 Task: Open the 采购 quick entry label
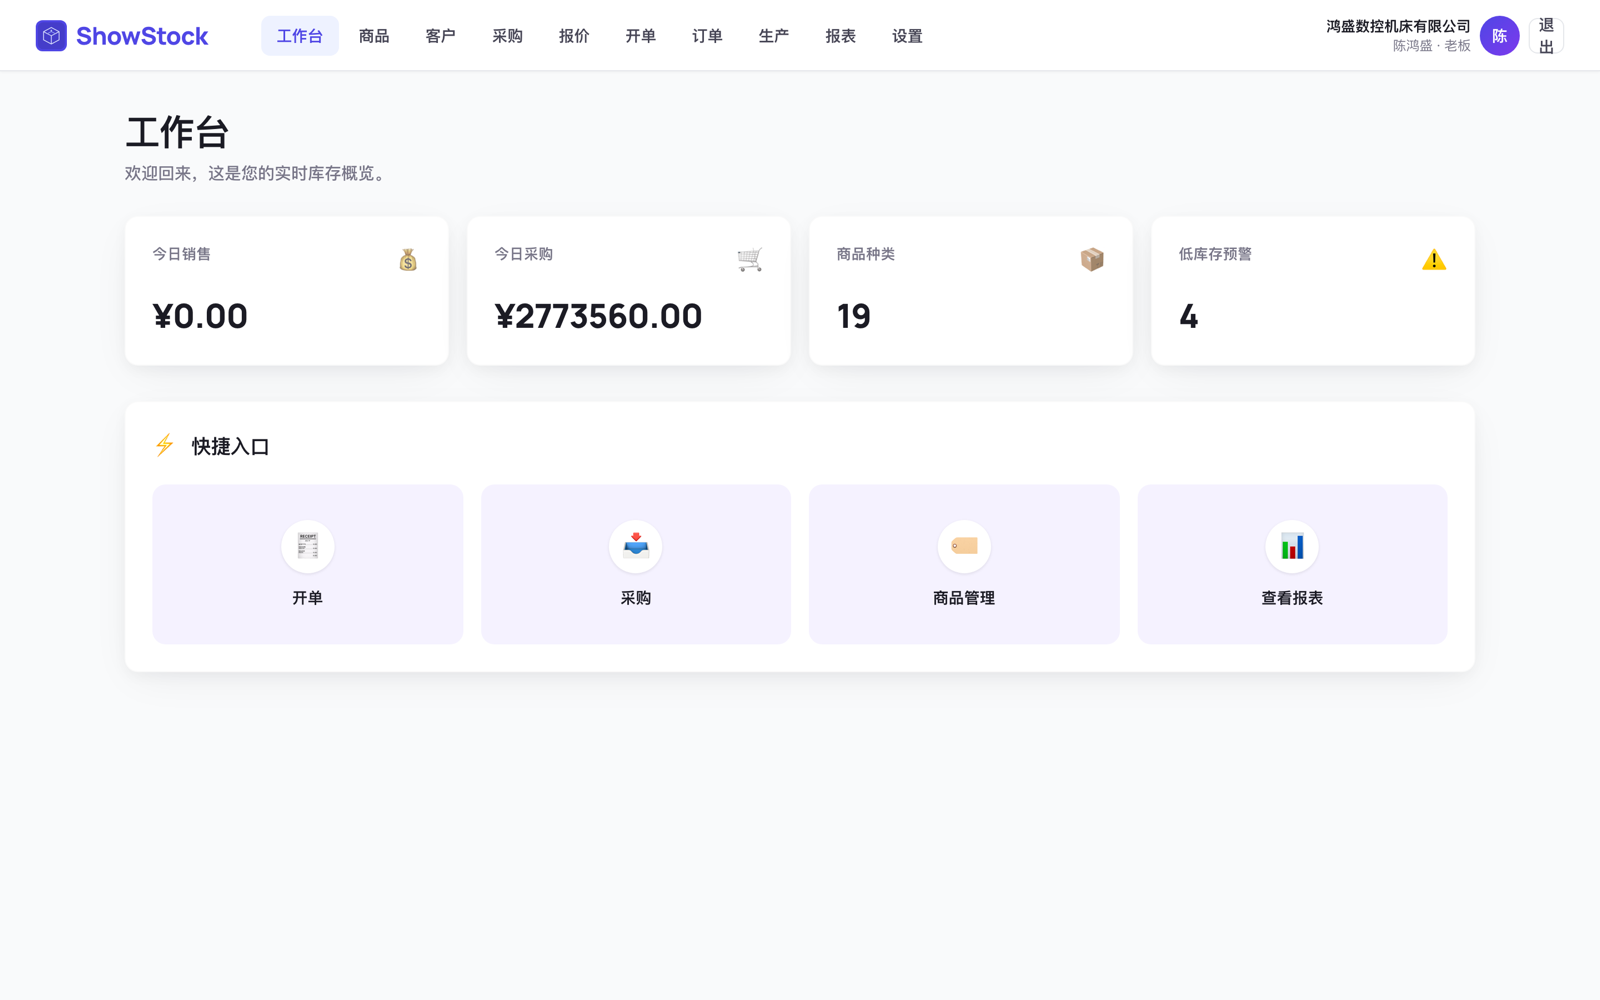[x=636, y=598]
